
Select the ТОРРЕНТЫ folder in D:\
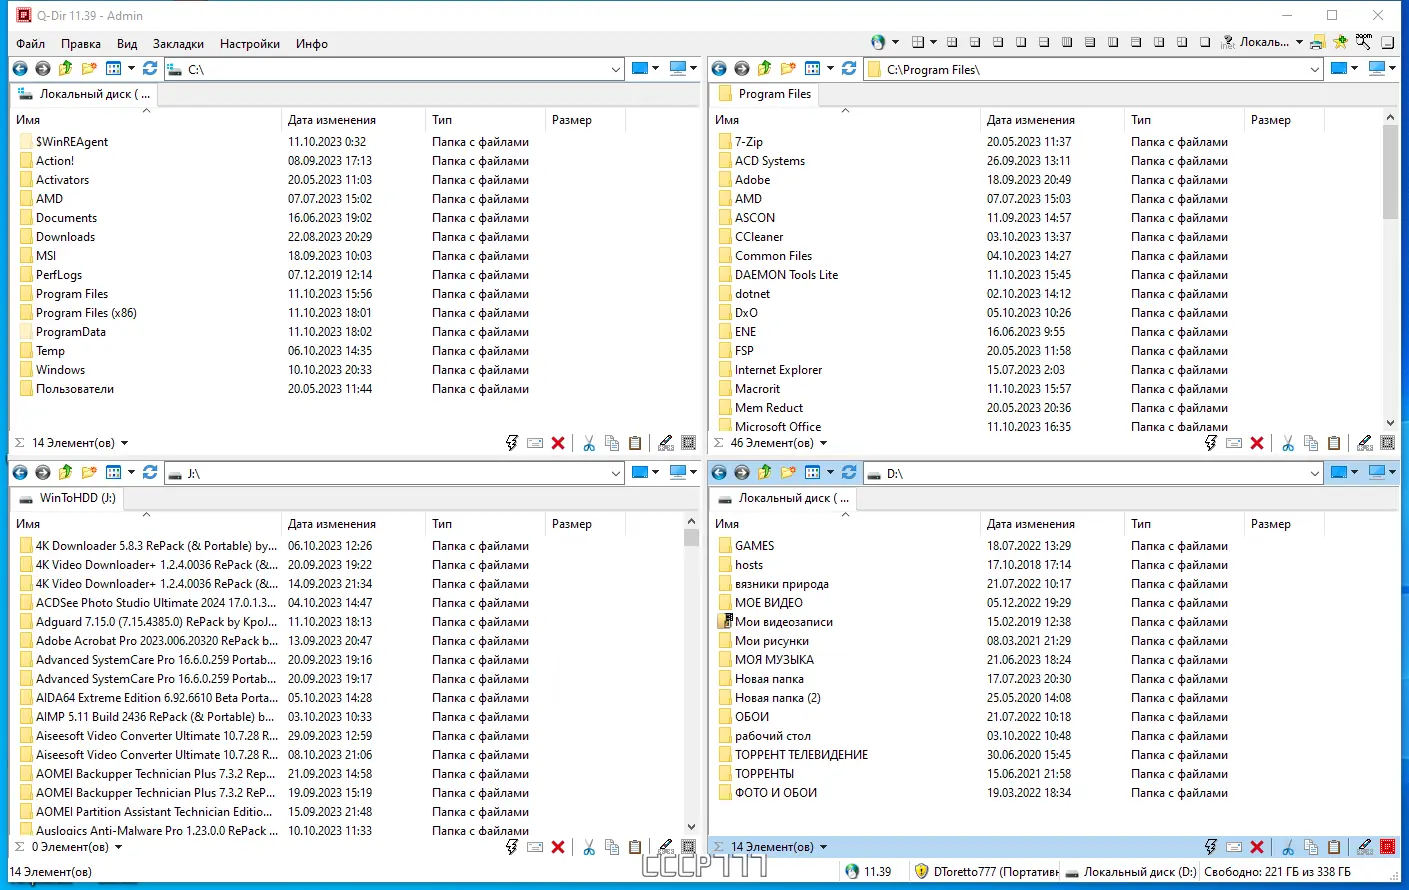pos(764,774)
